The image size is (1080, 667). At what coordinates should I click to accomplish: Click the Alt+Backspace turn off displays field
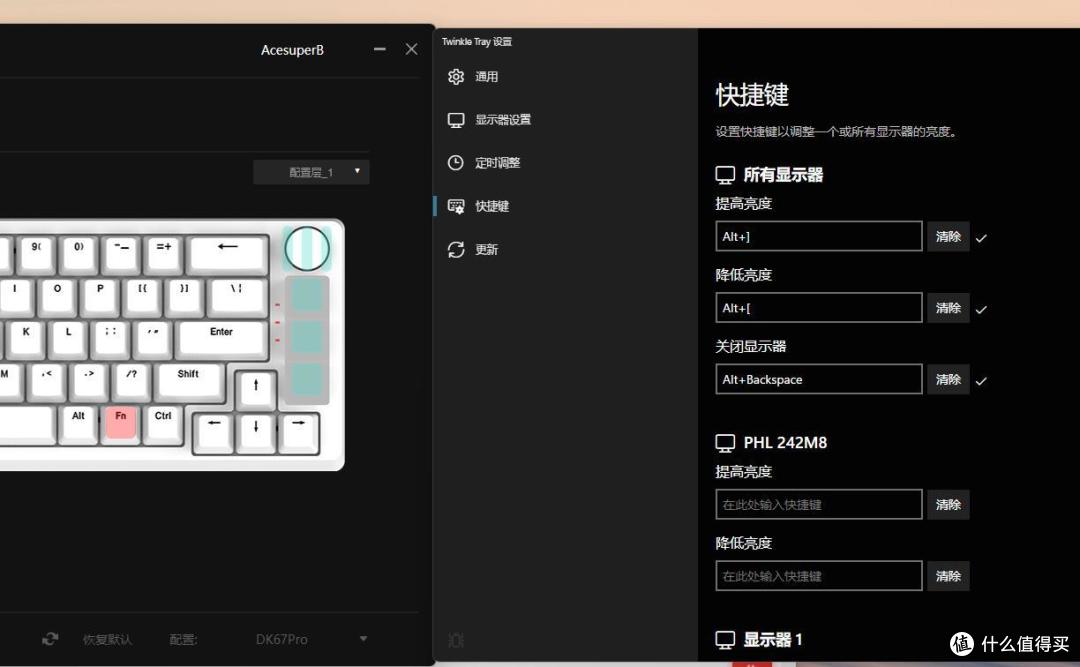point(818,380)
